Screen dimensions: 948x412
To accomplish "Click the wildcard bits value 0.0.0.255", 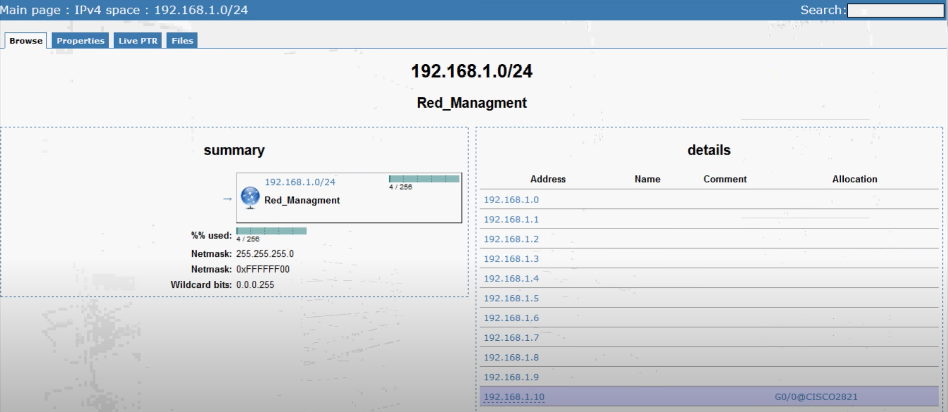I will click(x=255, y=284).
